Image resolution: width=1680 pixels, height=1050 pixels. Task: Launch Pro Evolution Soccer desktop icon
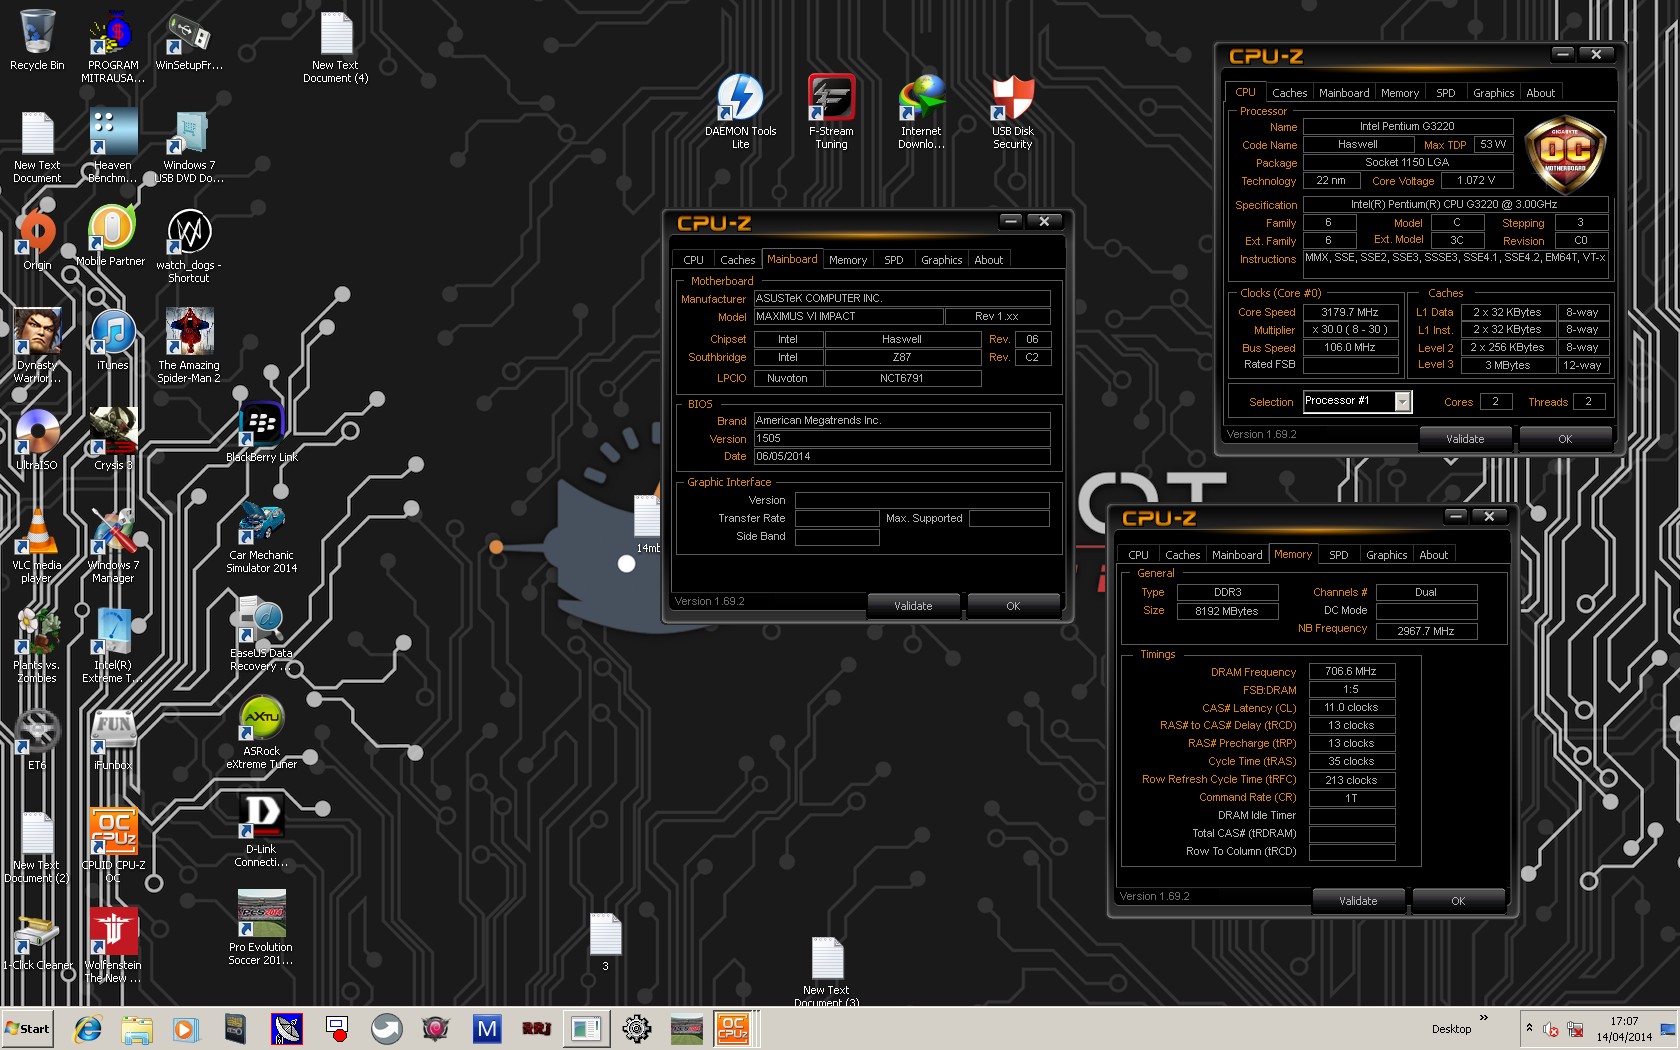(261, 928)
